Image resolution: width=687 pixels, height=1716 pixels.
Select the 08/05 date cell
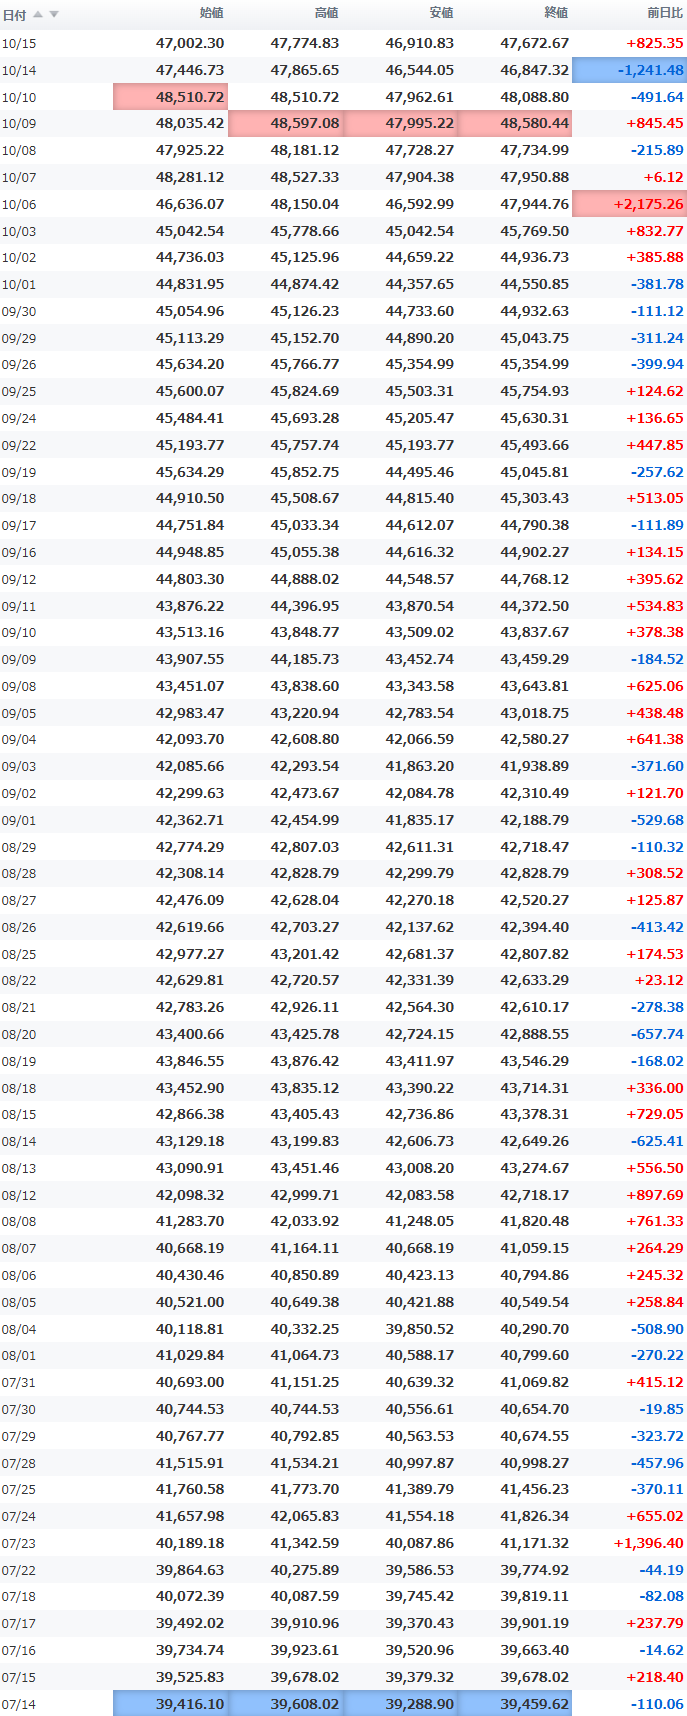(x=19, y=1302)
